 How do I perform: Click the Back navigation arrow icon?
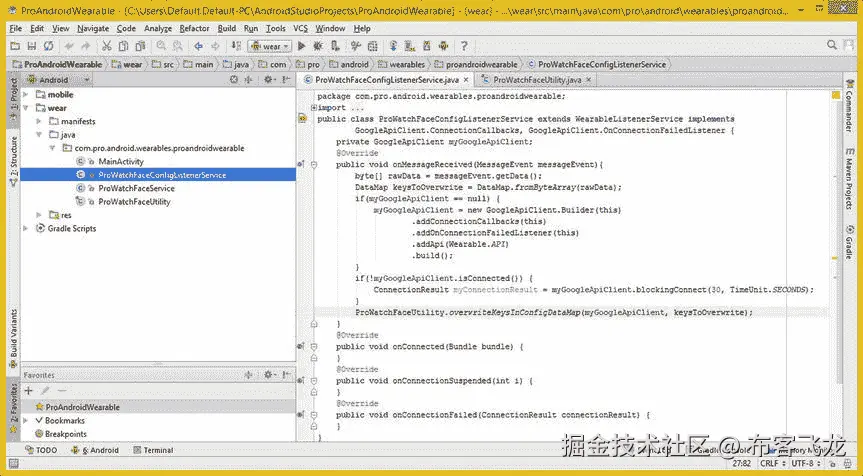(199, 46)
